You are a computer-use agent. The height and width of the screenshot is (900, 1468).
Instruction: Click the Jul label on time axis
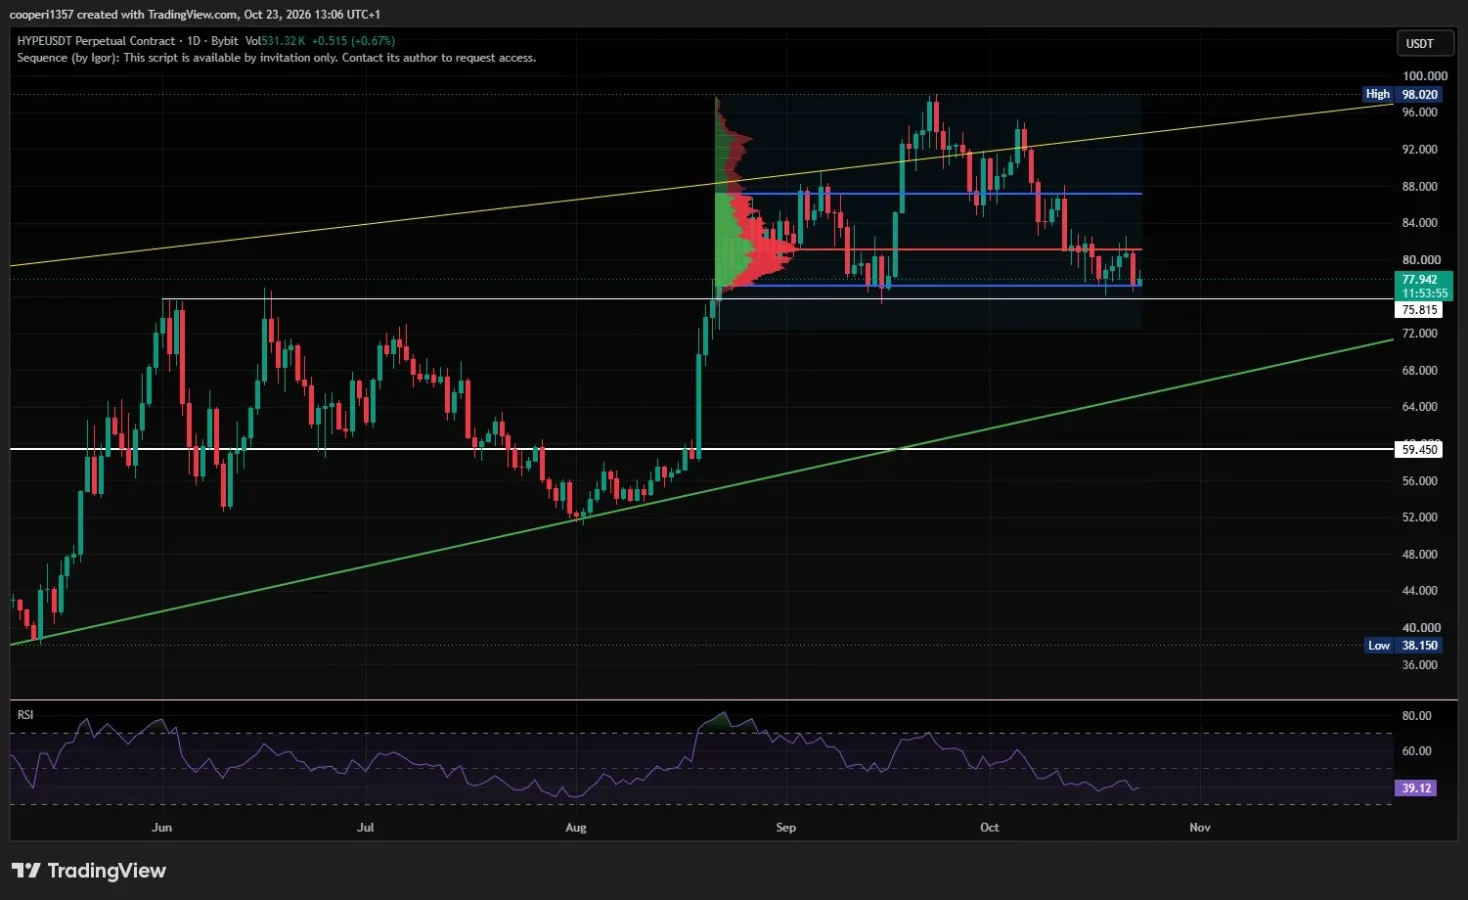pyautogui.click(x=366, y=827)
